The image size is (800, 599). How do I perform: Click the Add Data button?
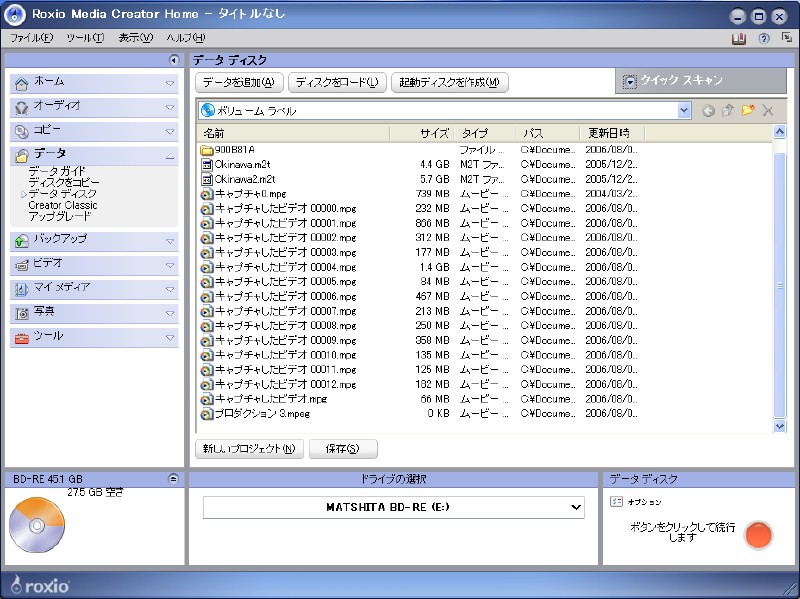pos(239,82)
